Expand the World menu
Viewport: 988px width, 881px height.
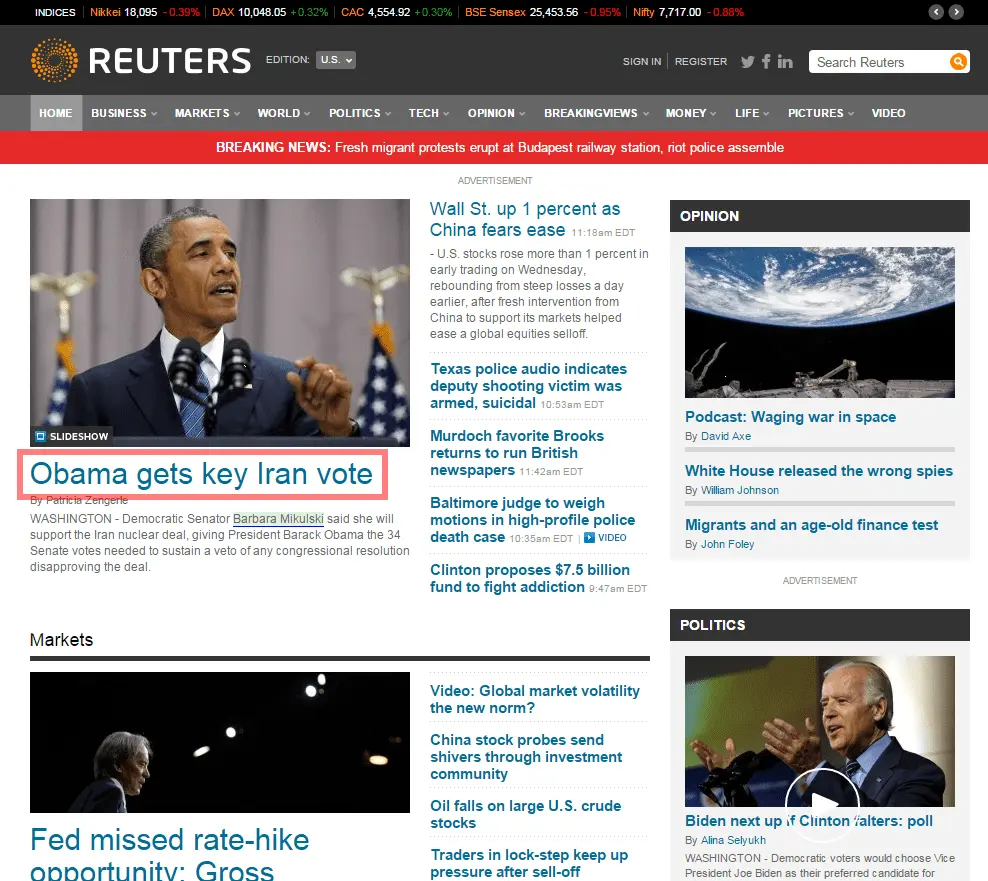284,113
